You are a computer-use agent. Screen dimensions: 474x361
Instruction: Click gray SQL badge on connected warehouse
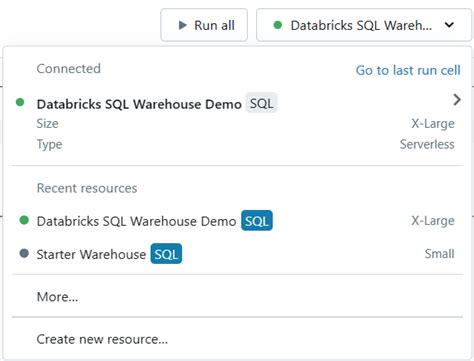coord(261,103)
